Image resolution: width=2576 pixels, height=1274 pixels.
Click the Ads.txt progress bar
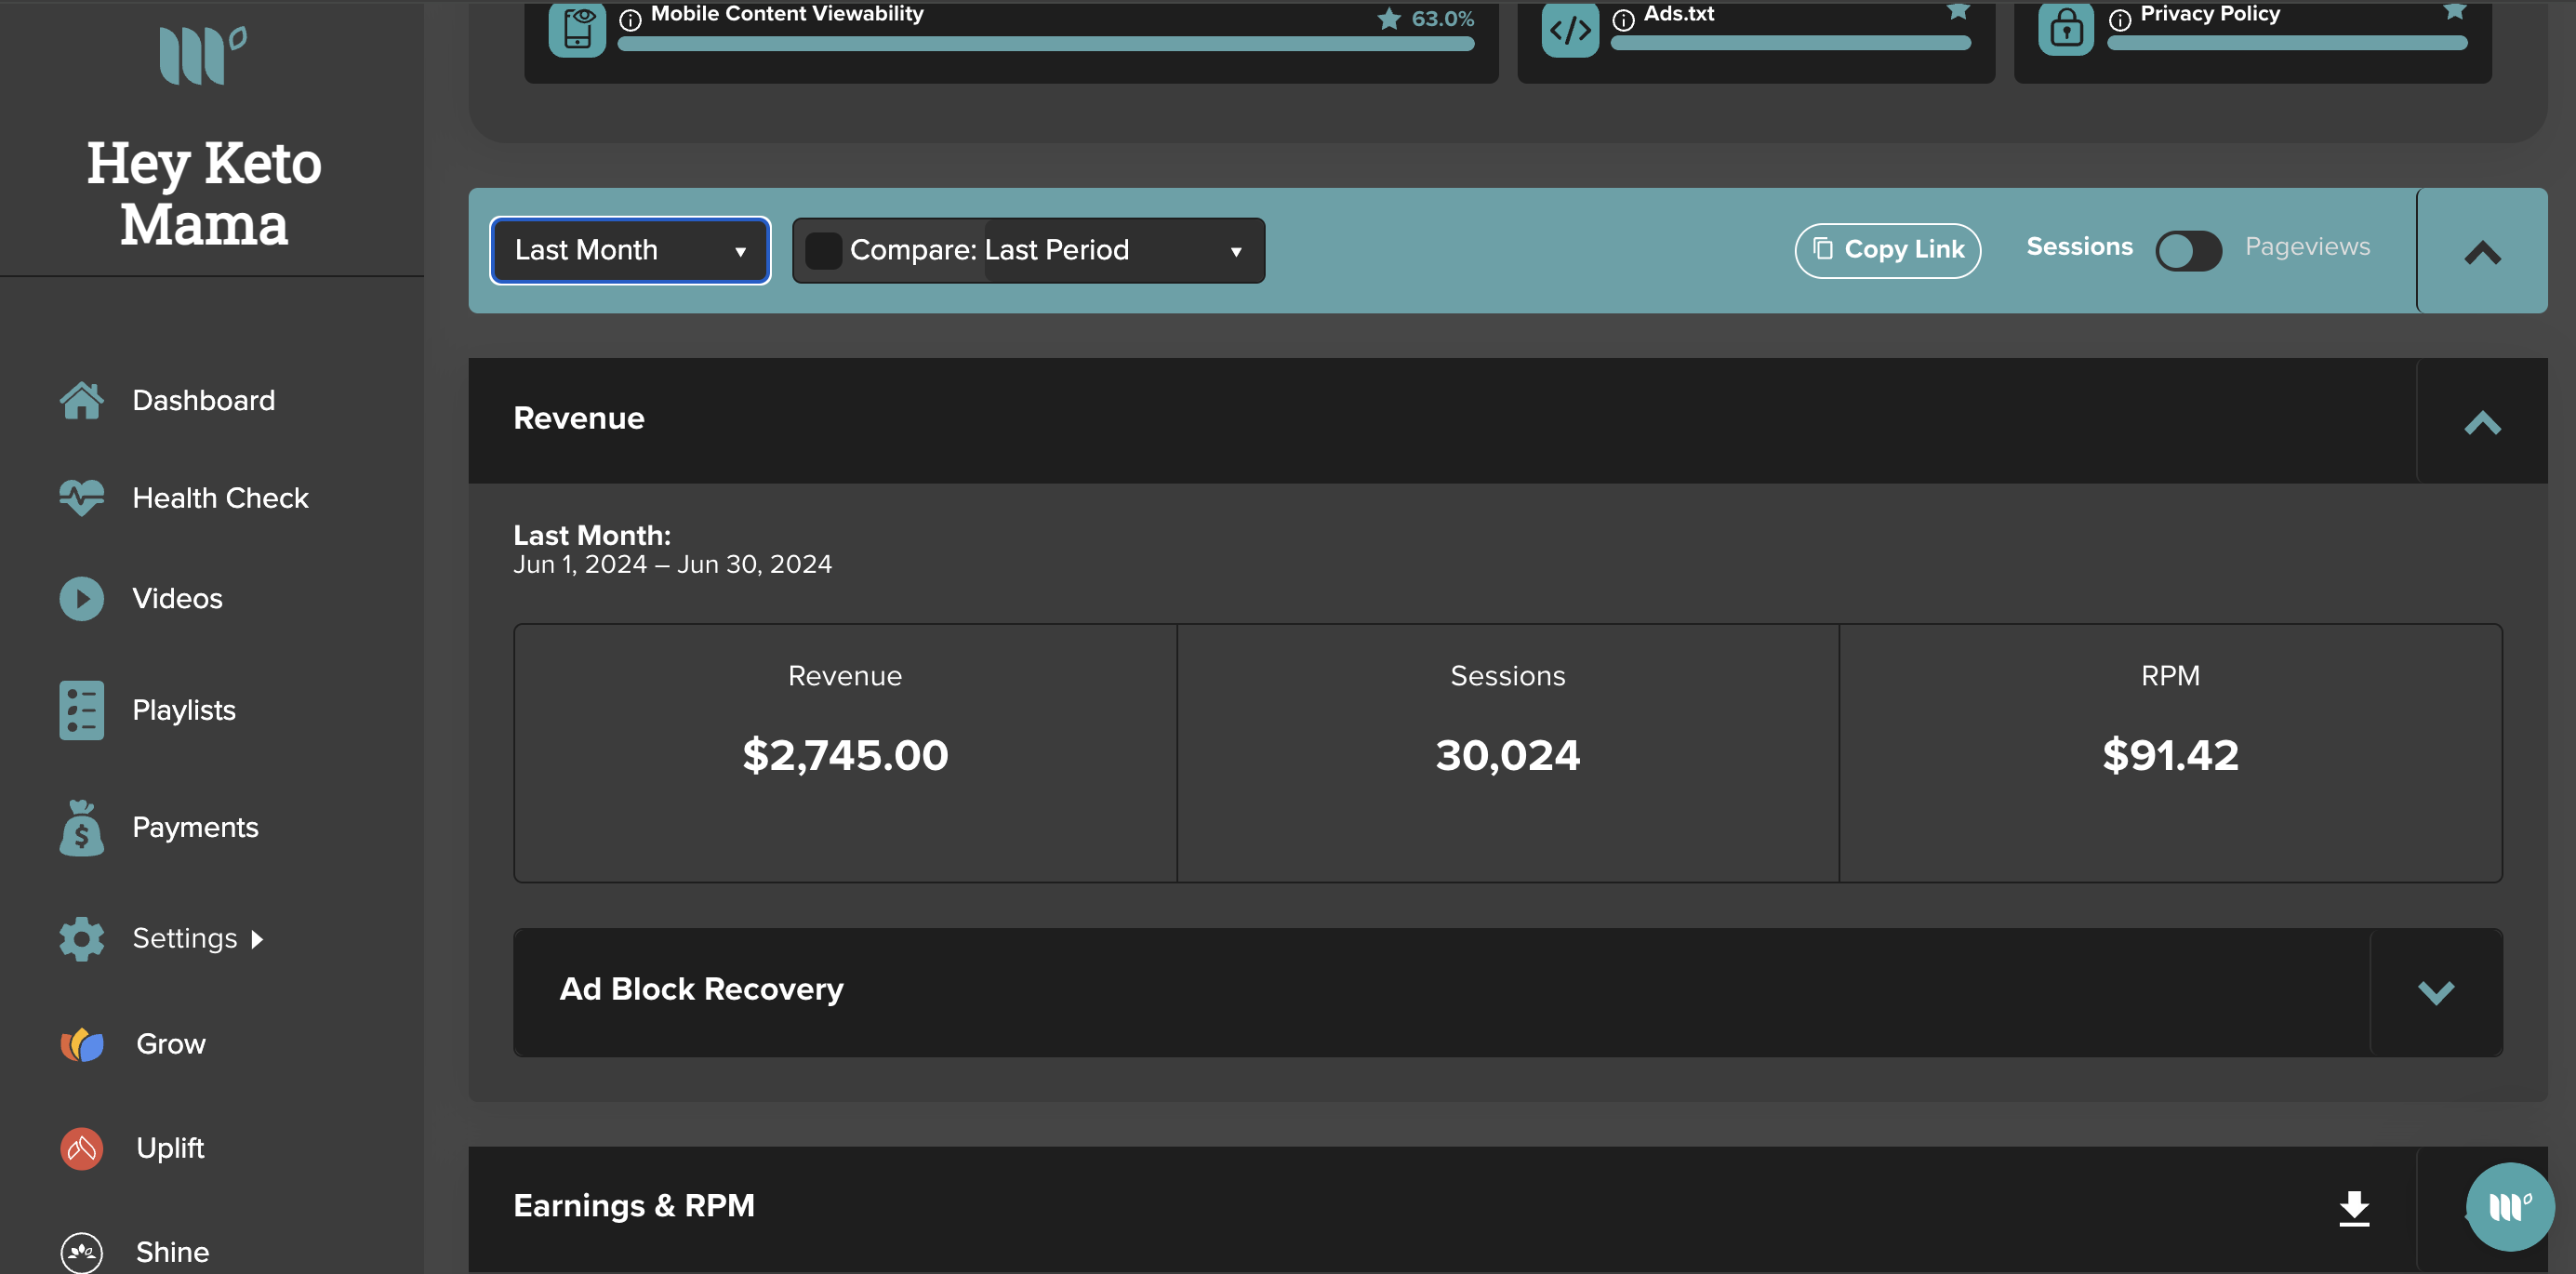point(1790,43)
